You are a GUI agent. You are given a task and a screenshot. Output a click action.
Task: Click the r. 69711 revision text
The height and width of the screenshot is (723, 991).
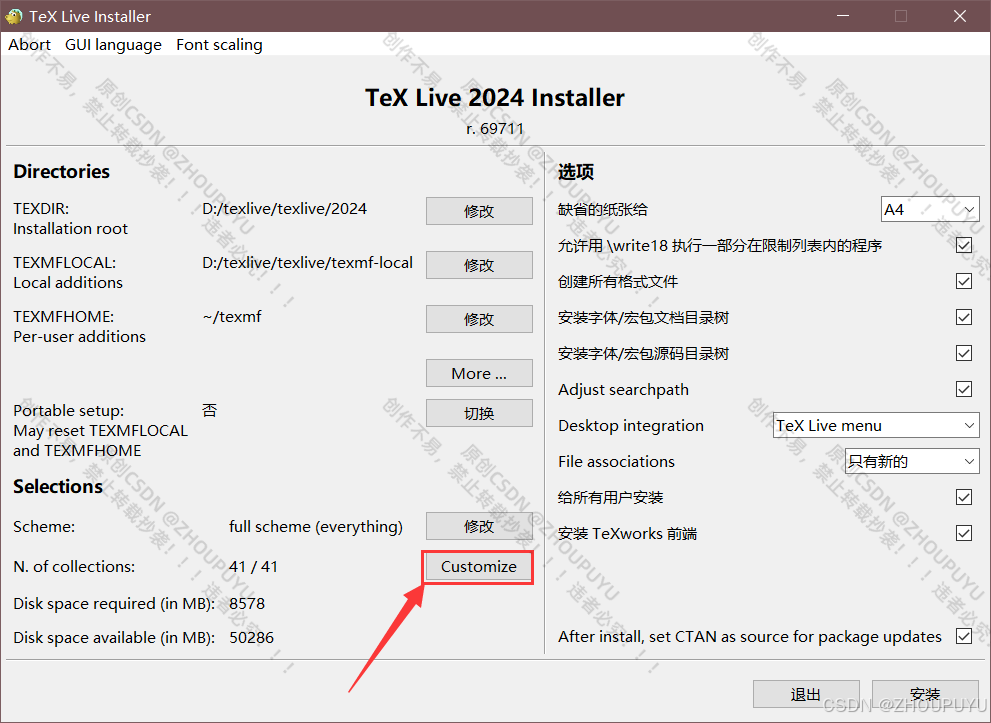tap(496, 129)
